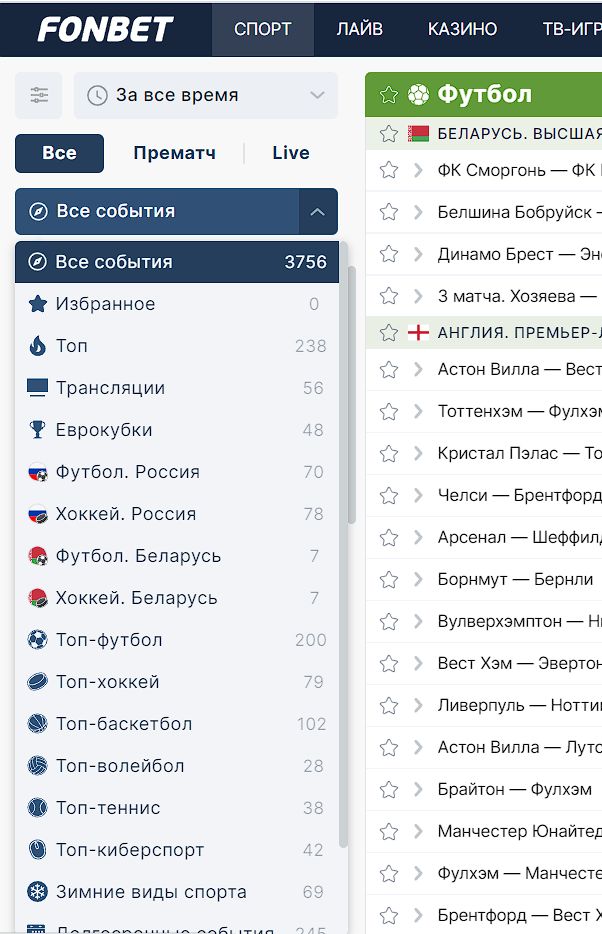The width and height of the screenshot is (602, 934).
Task: Click the football icon in Футбол header
Action: [418, 94]
